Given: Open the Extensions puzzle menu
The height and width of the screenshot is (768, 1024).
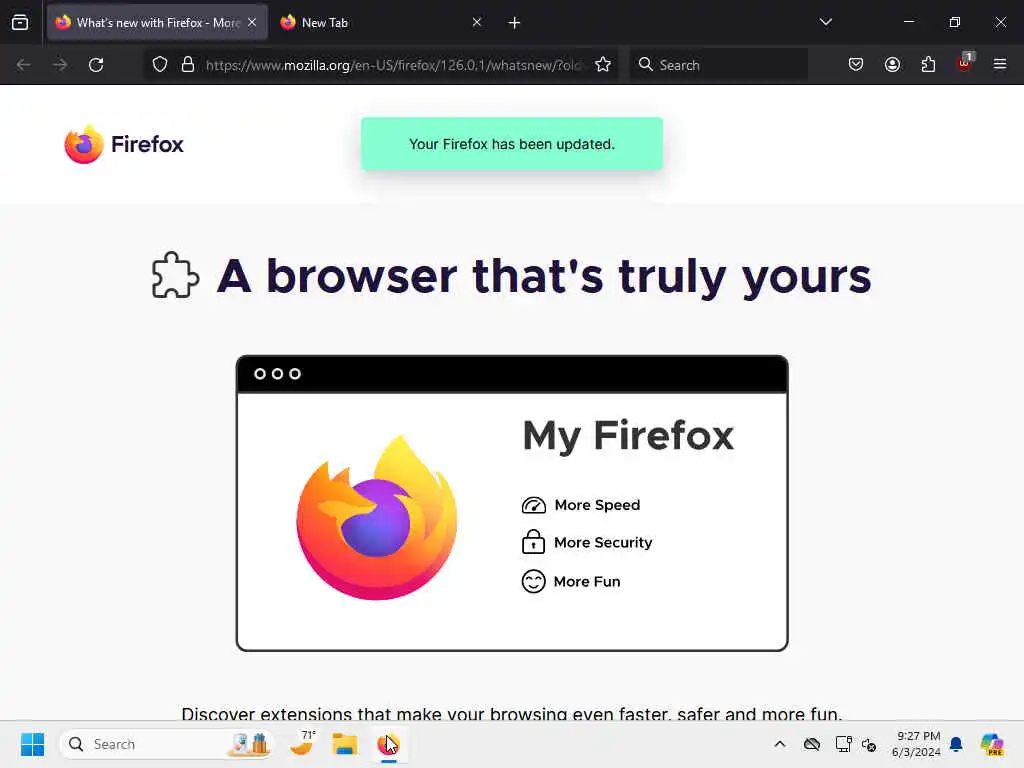Looking at the screenshot, I should 928,65.
